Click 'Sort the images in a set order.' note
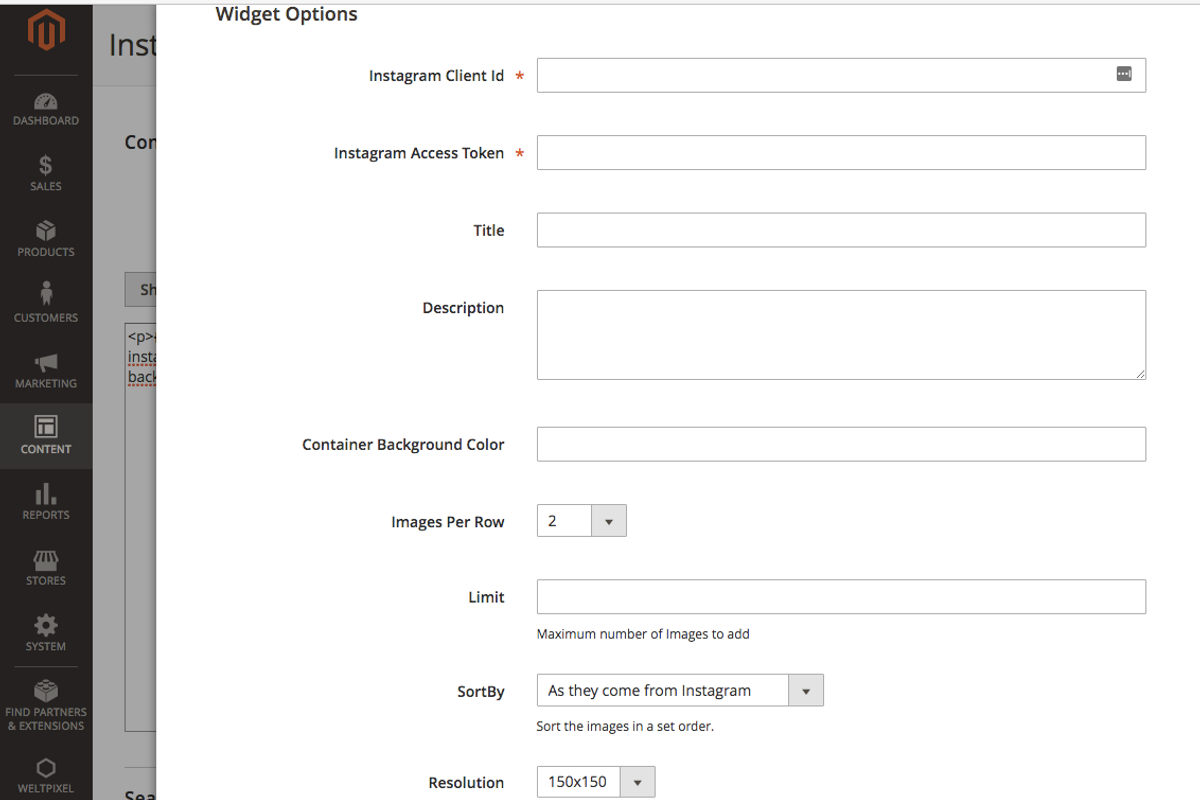Image resolution: width=1200 pixels, height=800 pixels. [x=625, y=727]
